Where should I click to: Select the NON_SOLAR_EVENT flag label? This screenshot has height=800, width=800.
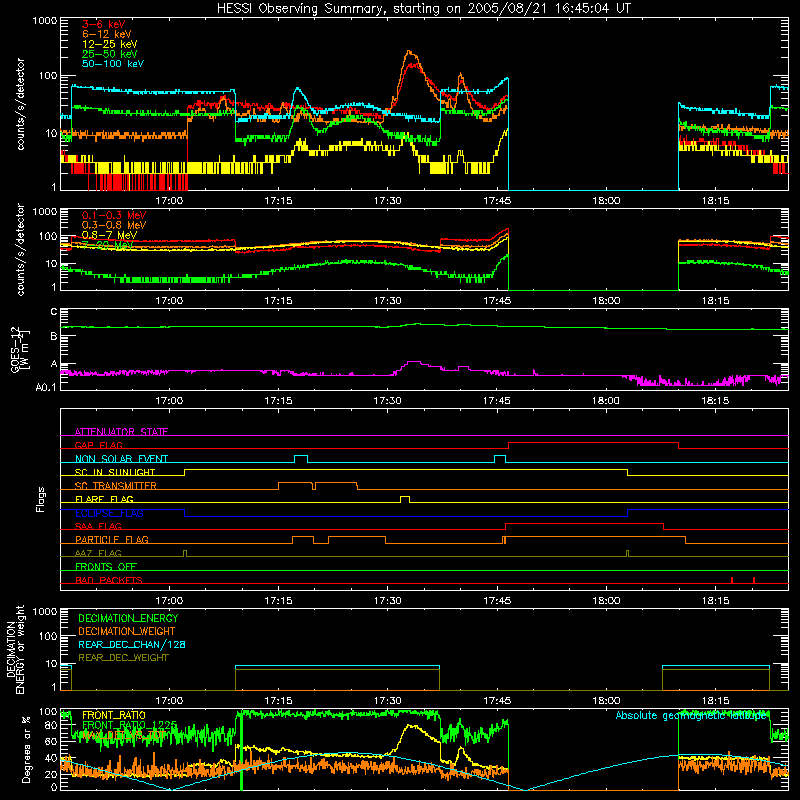(121, 459)
